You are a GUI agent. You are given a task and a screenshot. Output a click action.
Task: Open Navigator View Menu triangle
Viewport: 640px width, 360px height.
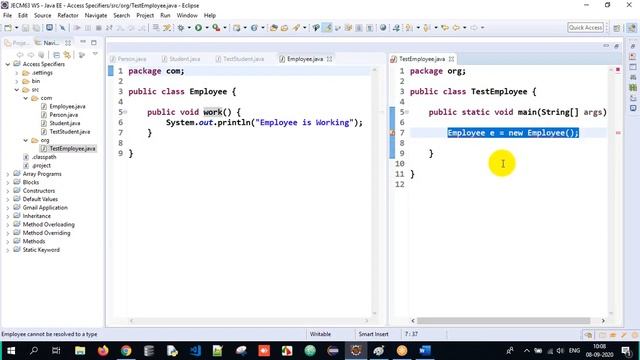95,54
